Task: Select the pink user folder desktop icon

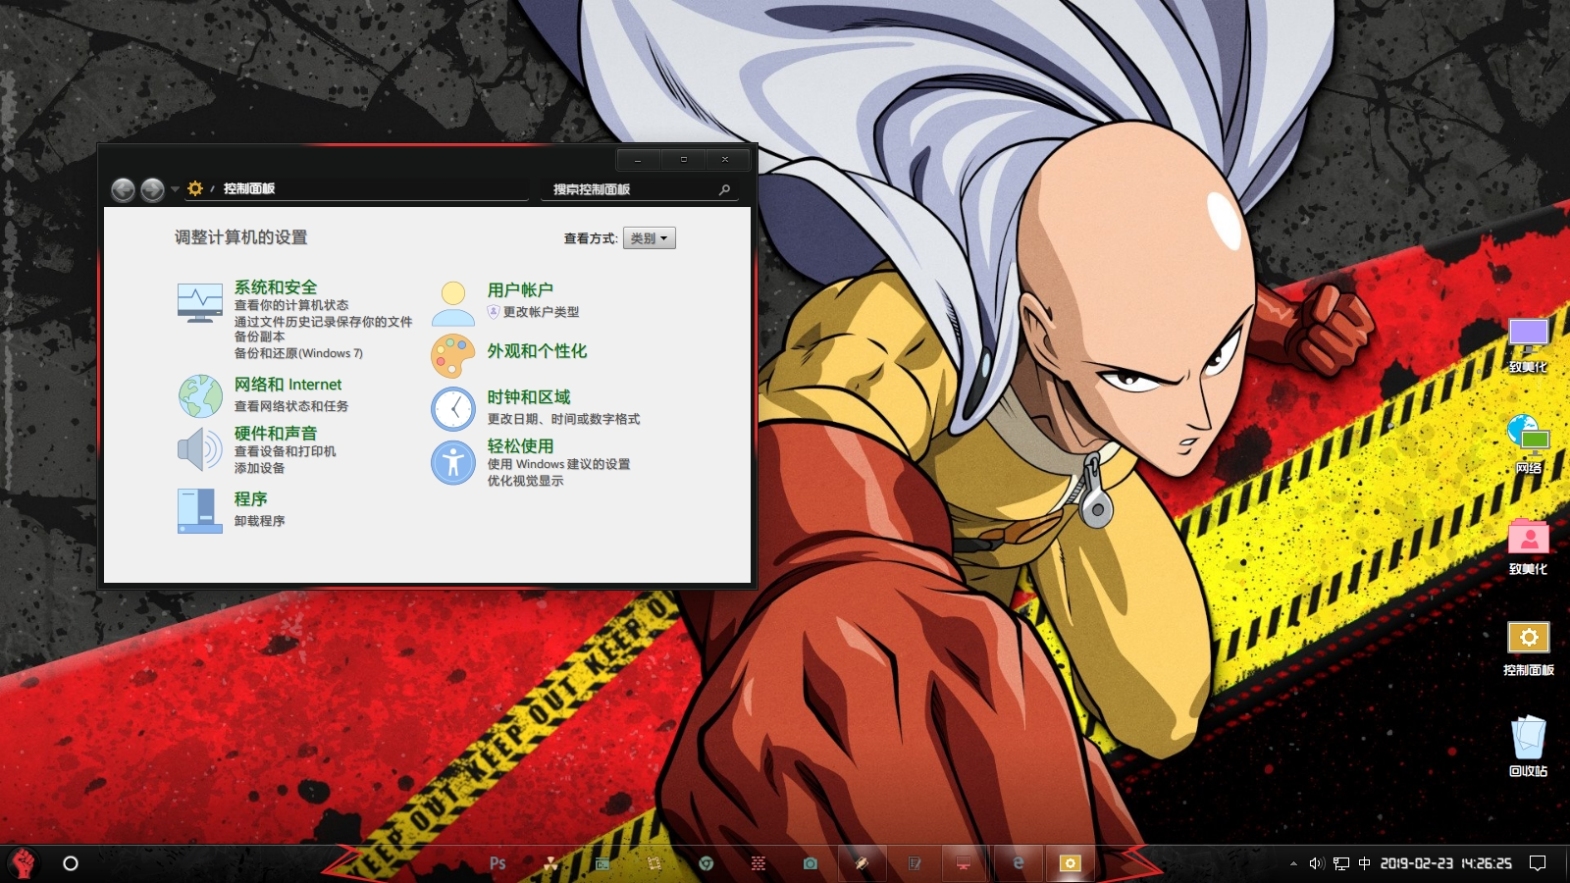Action: (x=1528, y=547)
